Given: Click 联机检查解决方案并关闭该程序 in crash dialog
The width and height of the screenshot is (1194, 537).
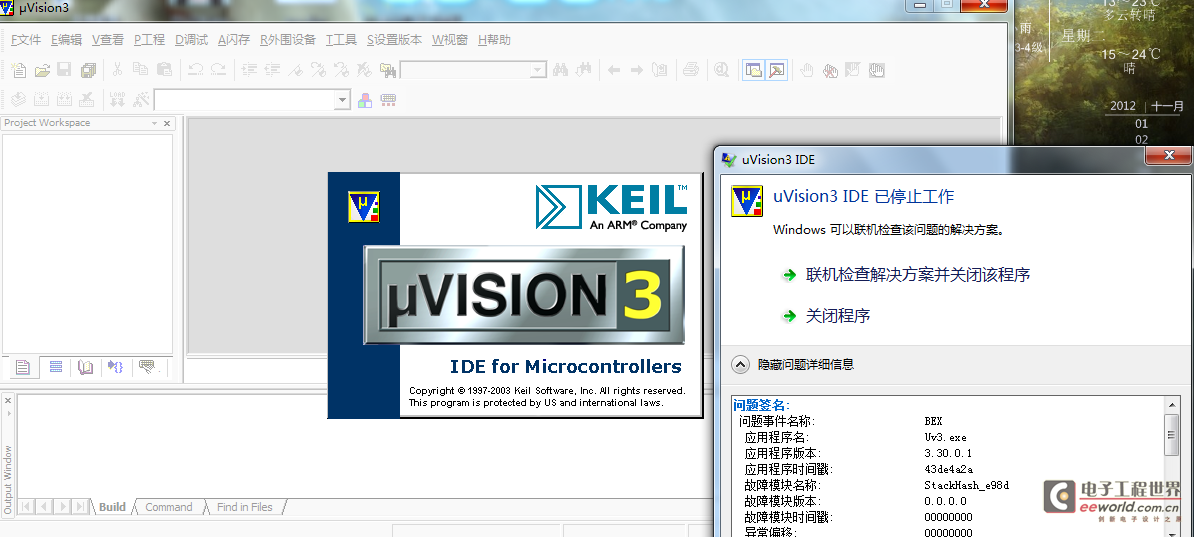Looking at the screenshot, I should click(x=918, y=274).
